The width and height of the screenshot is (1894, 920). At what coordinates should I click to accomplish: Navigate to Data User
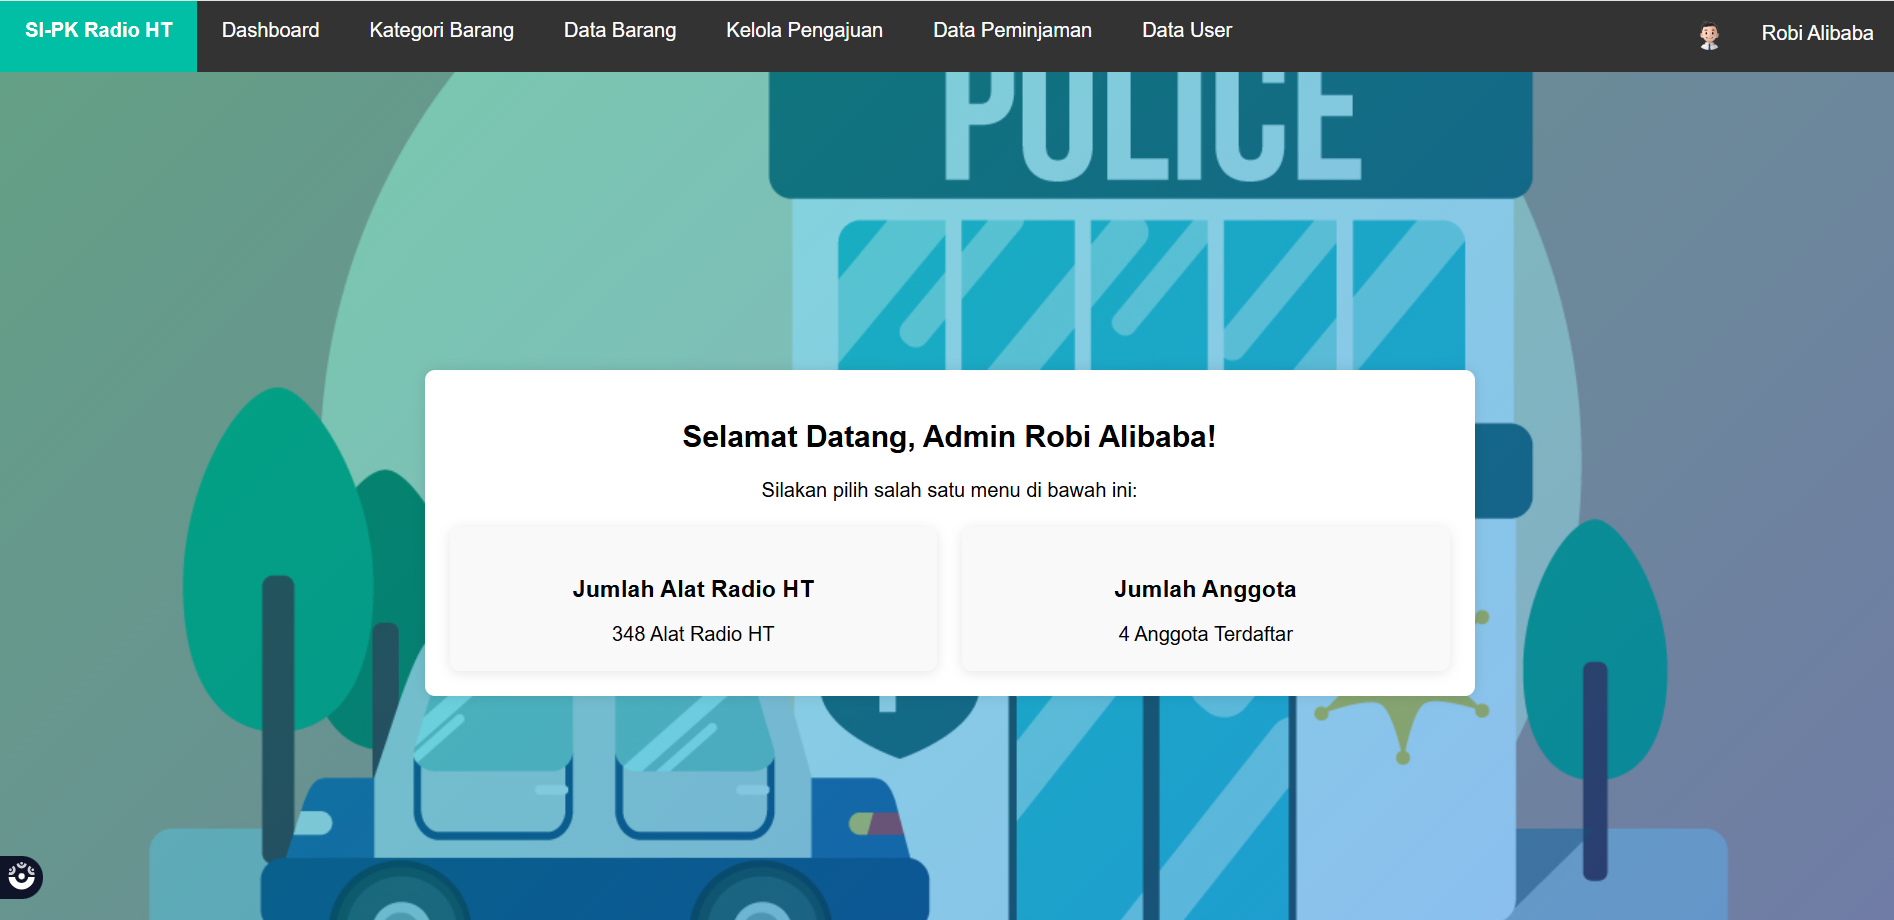tap(1187, 31)
